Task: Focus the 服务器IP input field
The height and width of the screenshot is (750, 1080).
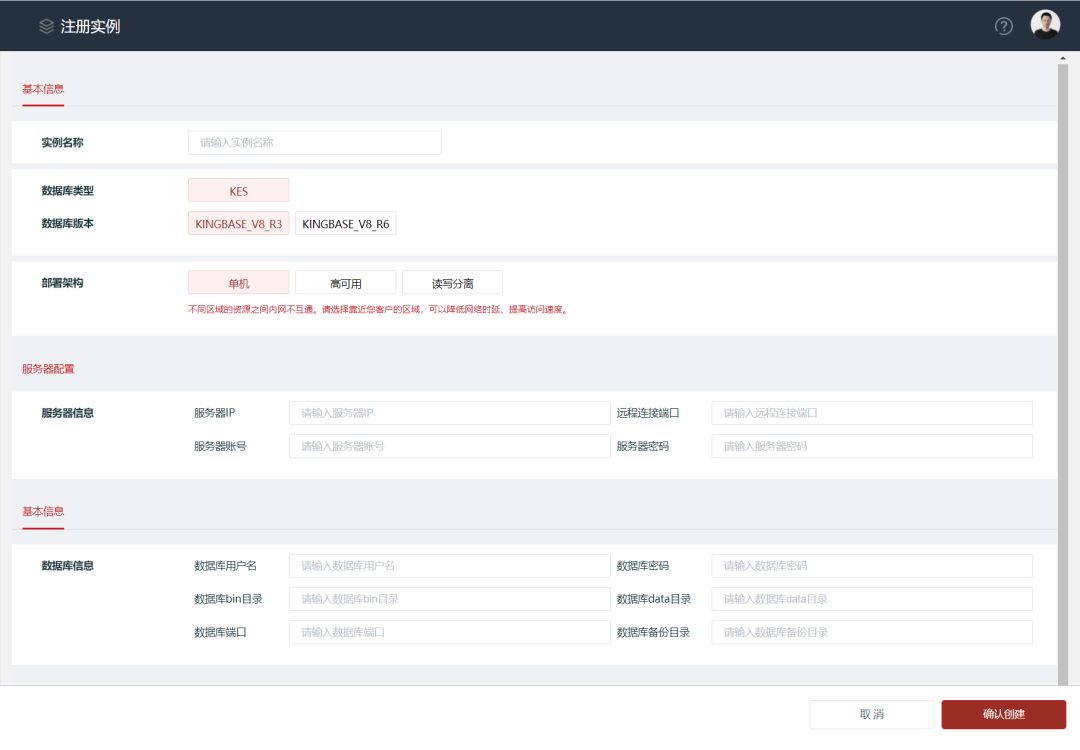Action: tap(449, 413)
